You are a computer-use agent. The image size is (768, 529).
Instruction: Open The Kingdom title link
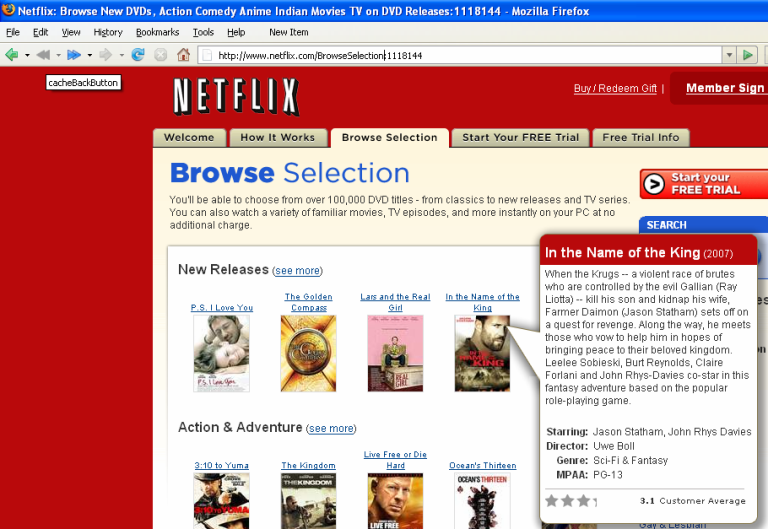pyautogui.click(x=309, y=465)
